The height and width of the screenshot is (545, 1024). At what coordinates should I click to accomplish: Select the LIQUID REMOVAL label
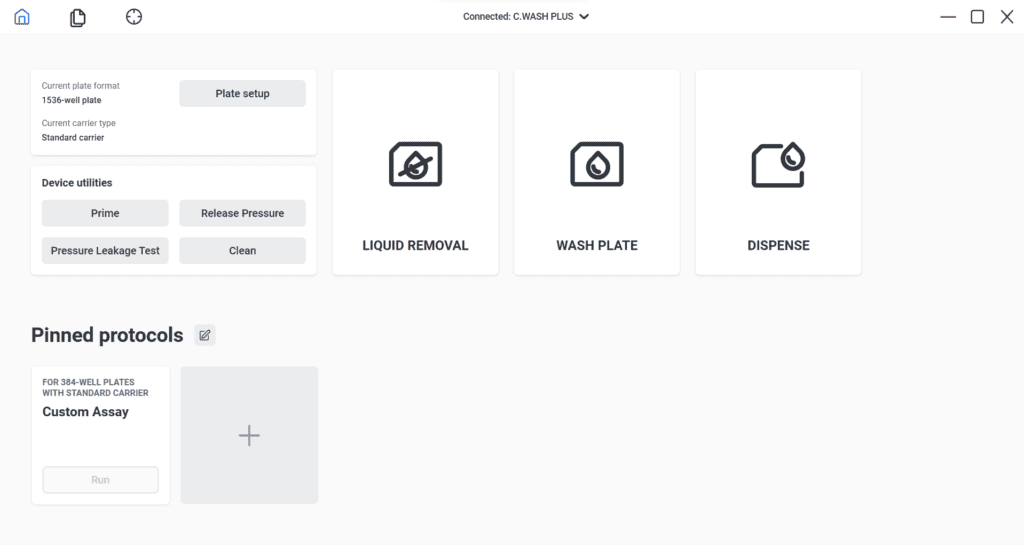coord(415,245)
